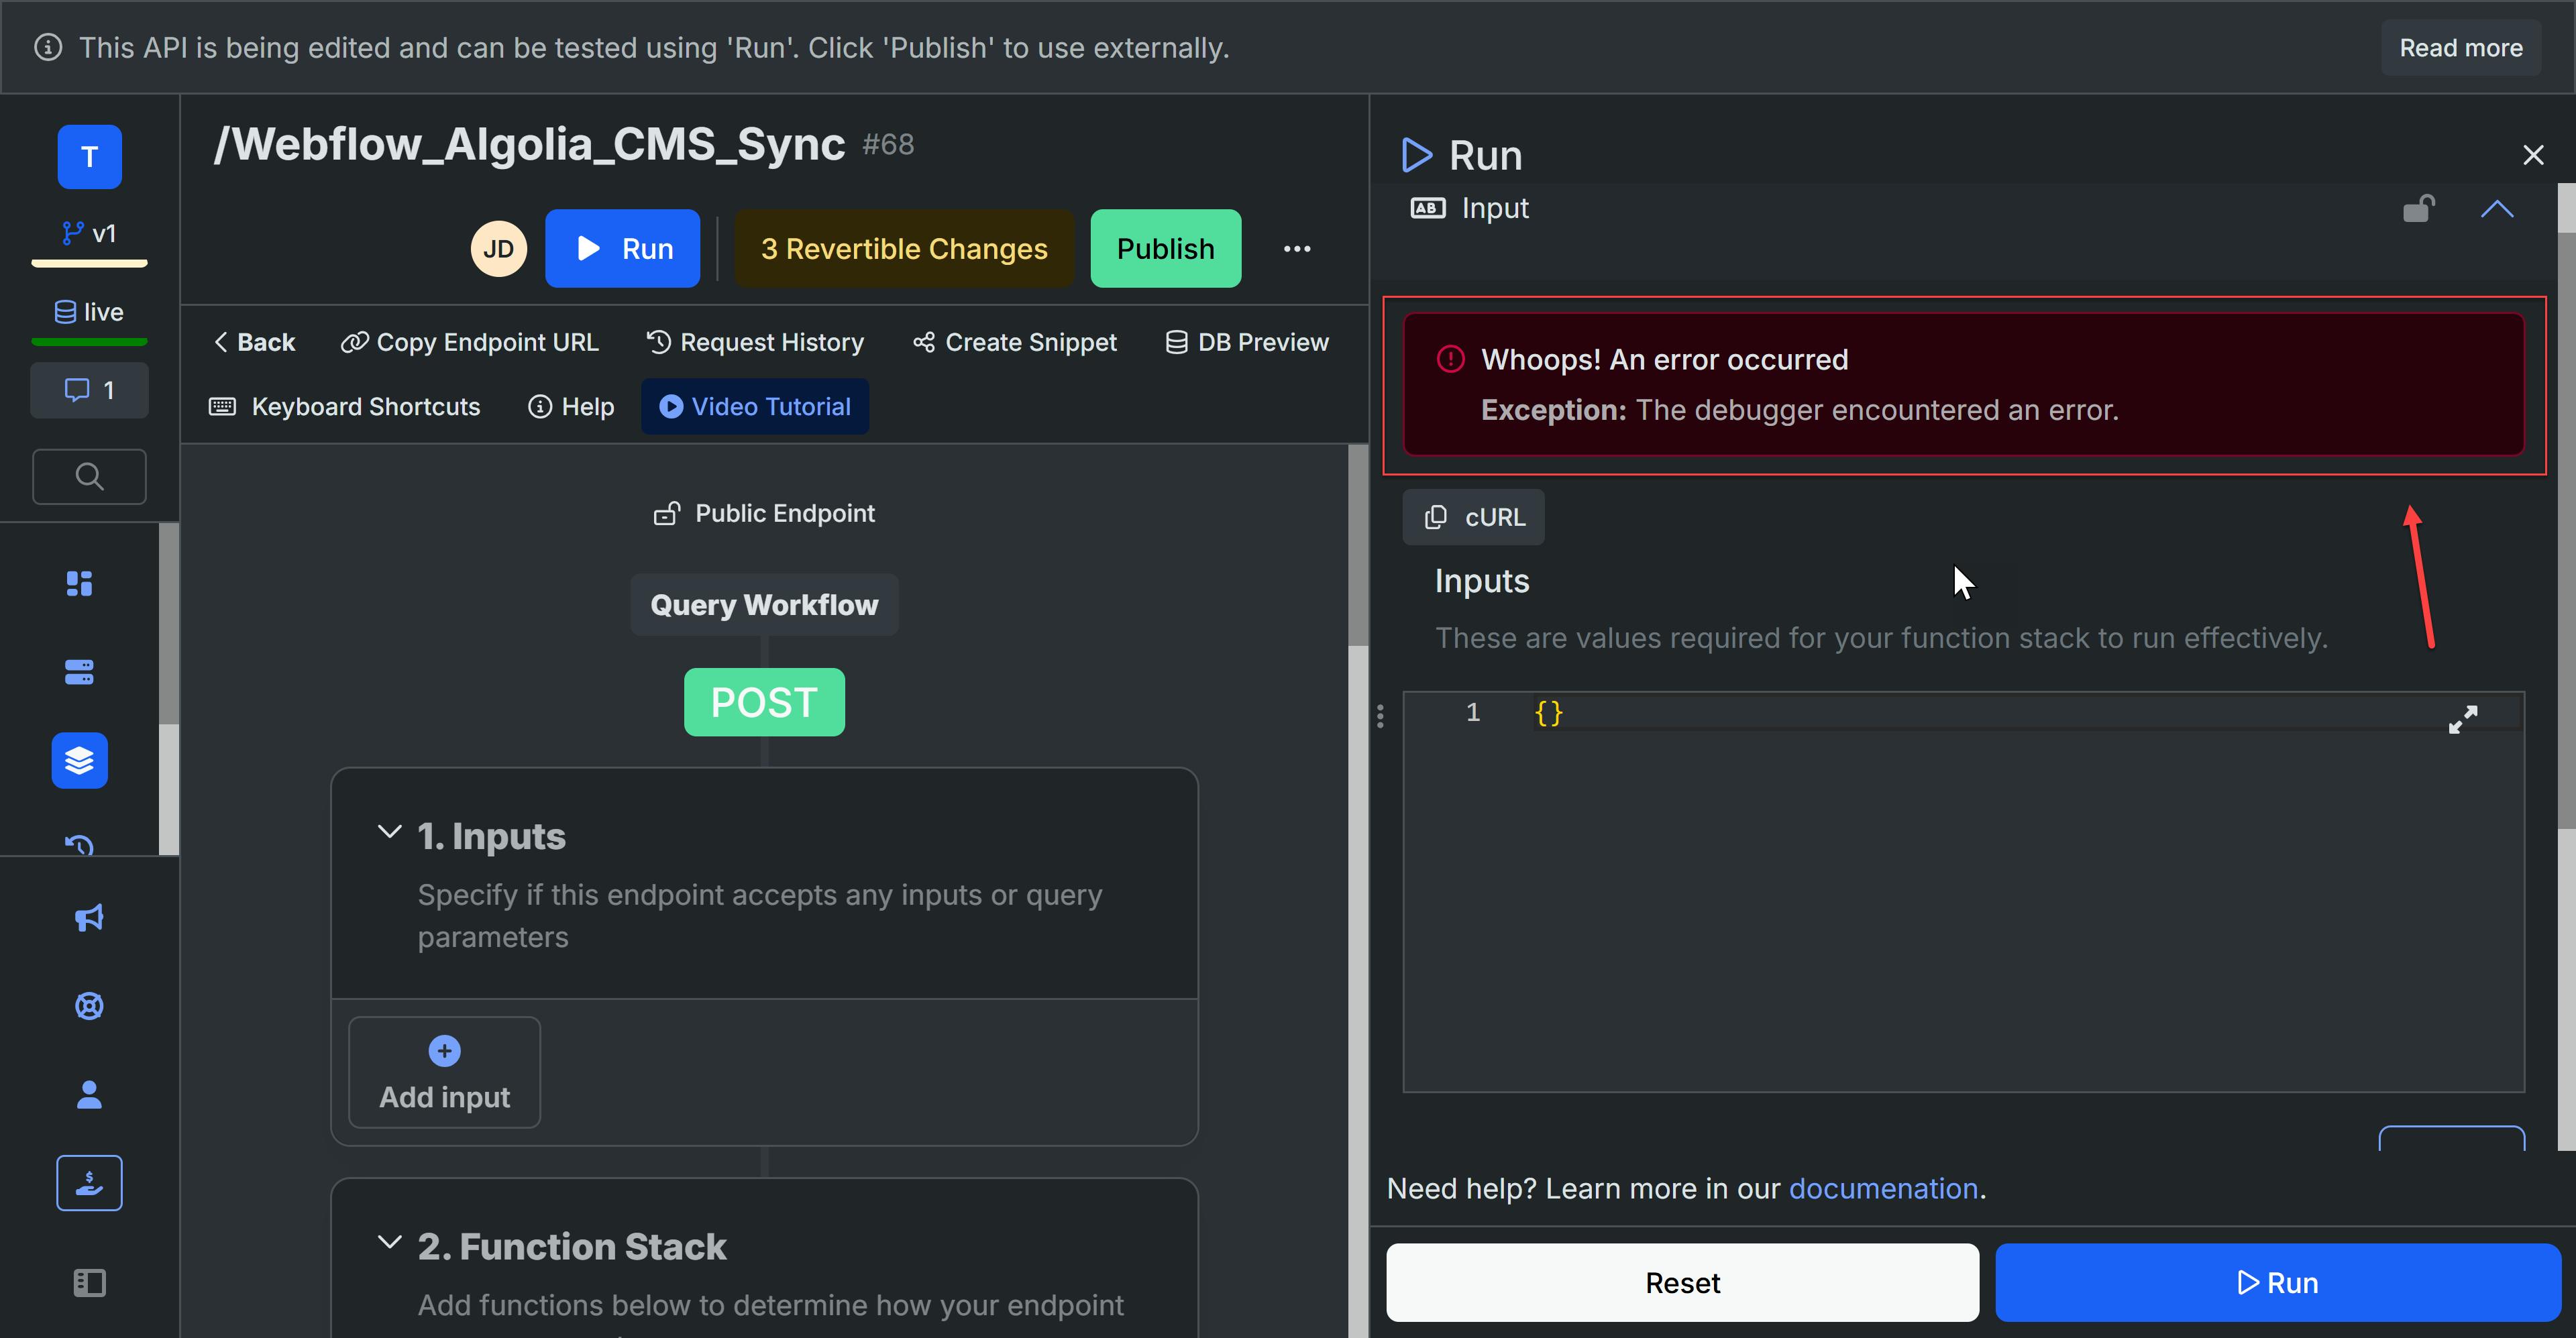The width and height of the screenshot is (2576, 1338).
Task: Switch to the live data source
Action: (89, 312)
